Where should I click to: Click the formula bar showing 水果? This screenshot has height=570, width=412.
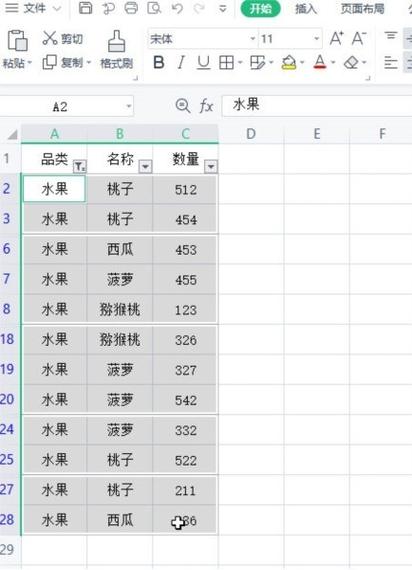click(x=317, y=105)
